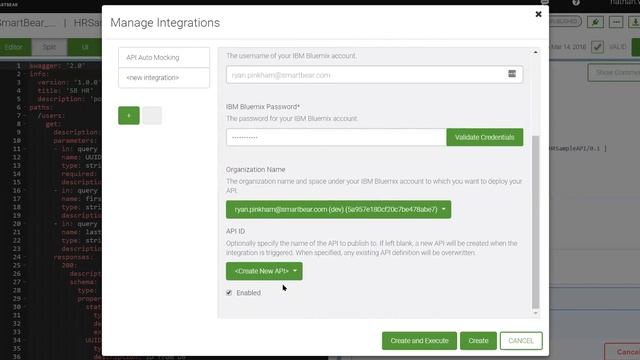Click the Create button
This screenshot has height=360, width=640.
point(478,341)
